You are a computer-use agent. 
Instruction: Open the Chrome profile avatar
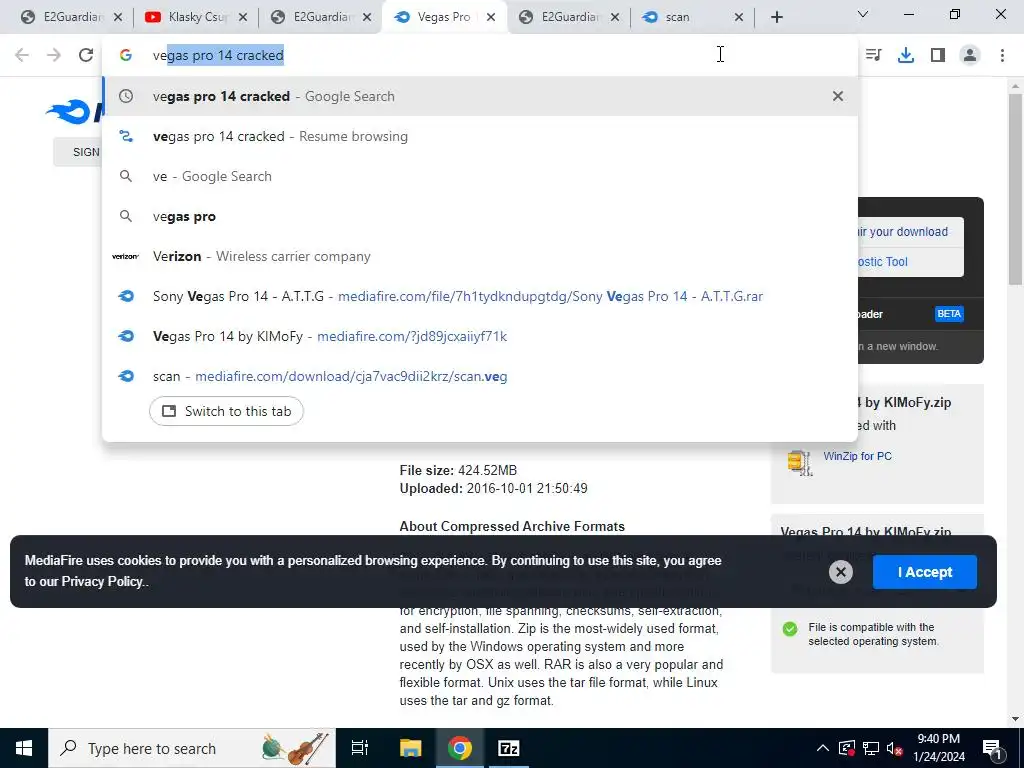(970, 56)
